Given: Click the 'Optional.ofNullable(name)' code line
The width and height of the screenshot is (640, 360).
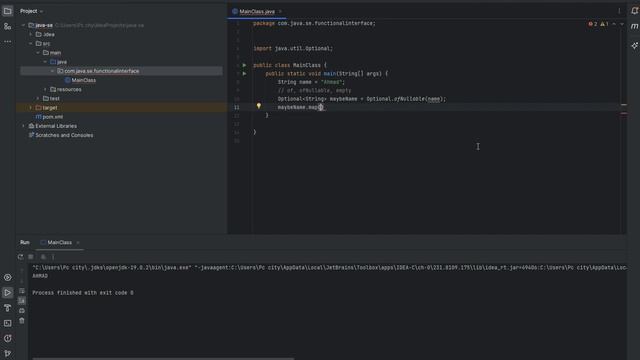Looking at the screenshot, I should (362, 99).
